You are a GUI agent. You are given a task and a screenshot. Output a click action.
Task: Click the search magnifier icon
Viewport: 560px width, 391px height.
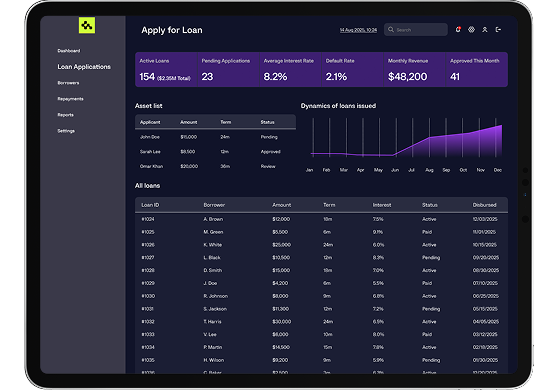point(391,30)
